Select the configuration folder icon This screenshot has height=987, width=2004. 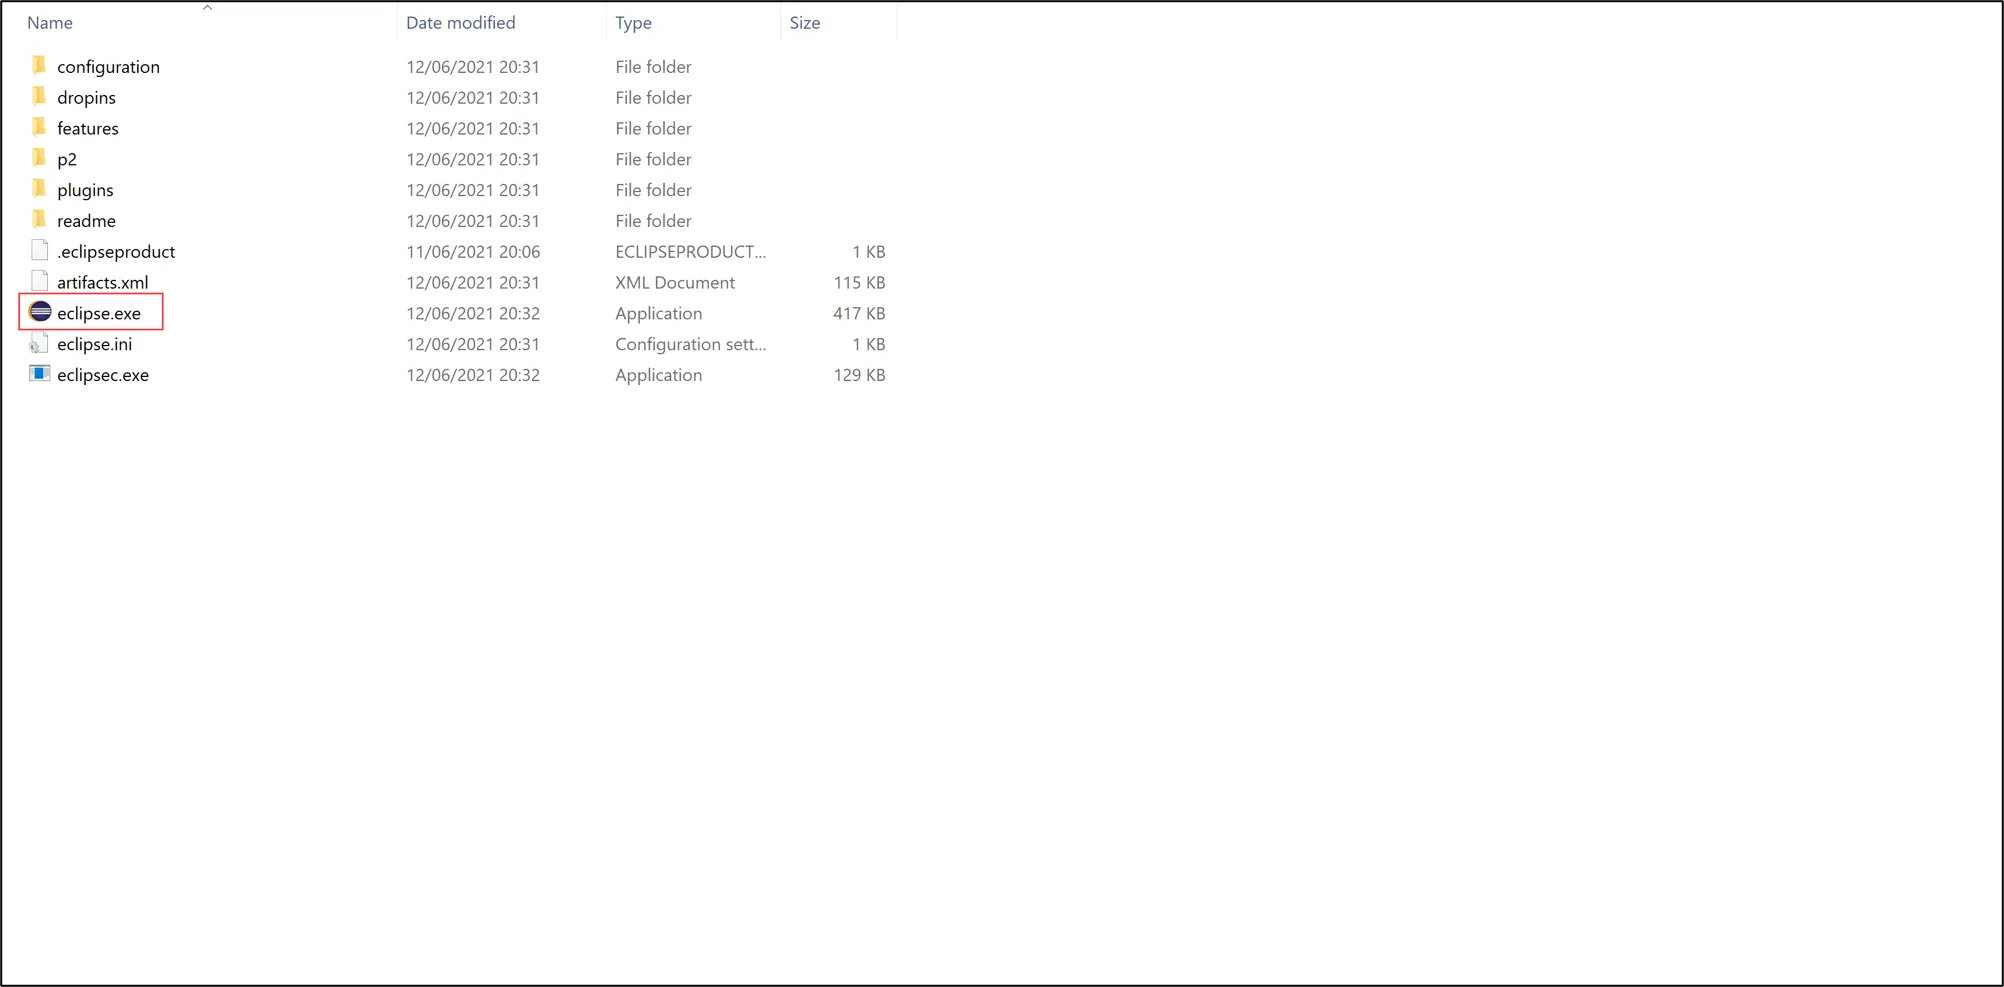click(x=39, y=66)
